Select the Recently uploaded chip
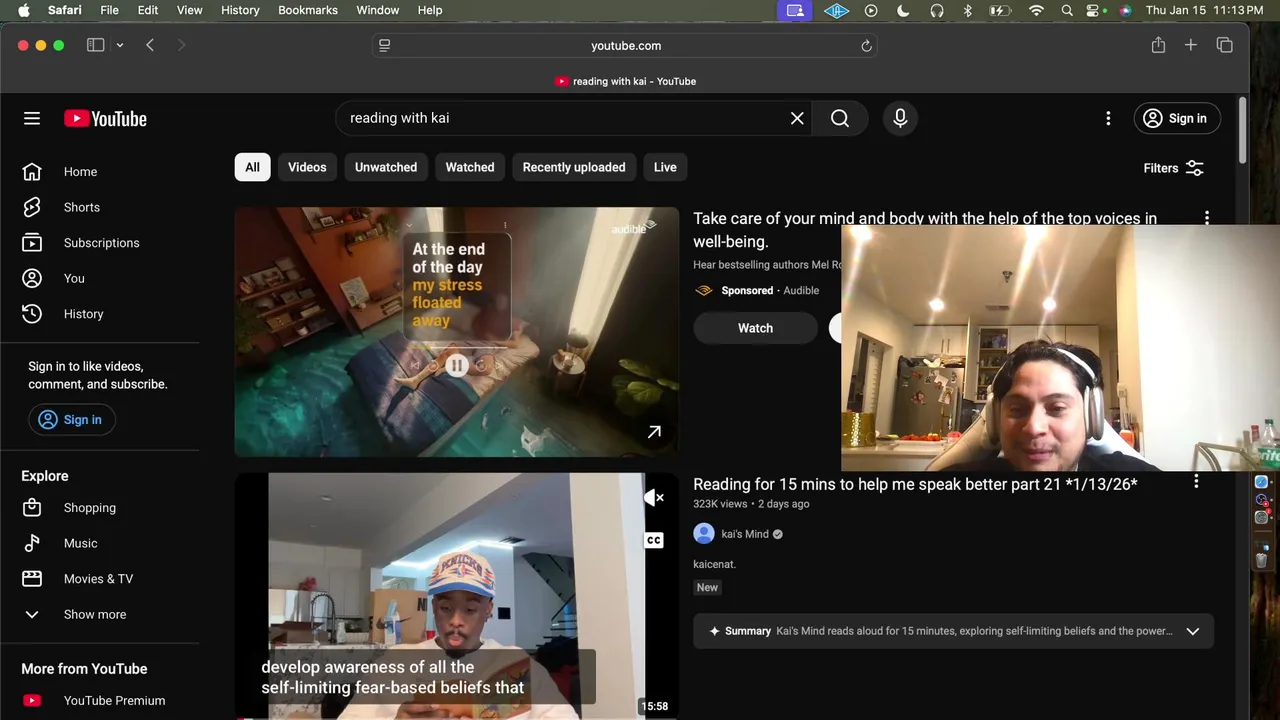 click(574, 167)
